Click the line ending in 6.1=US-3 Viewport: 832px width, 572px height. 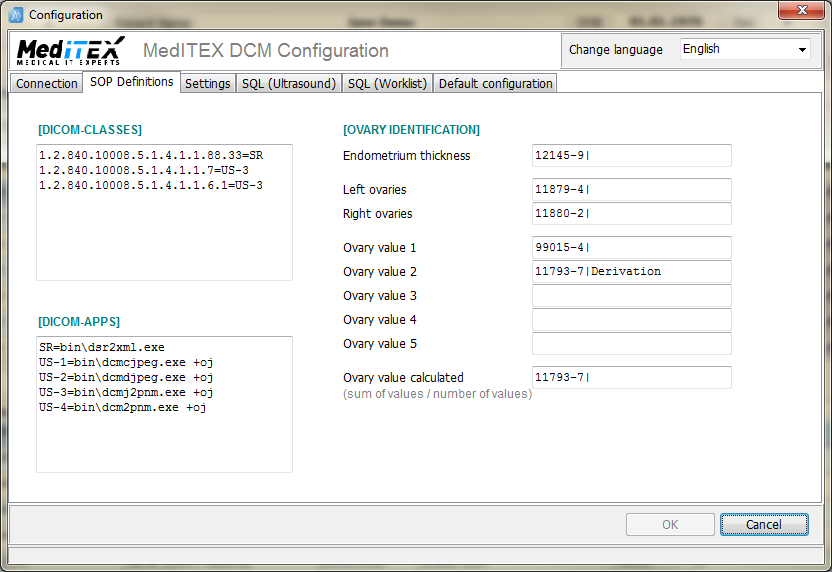click(151, 185)
